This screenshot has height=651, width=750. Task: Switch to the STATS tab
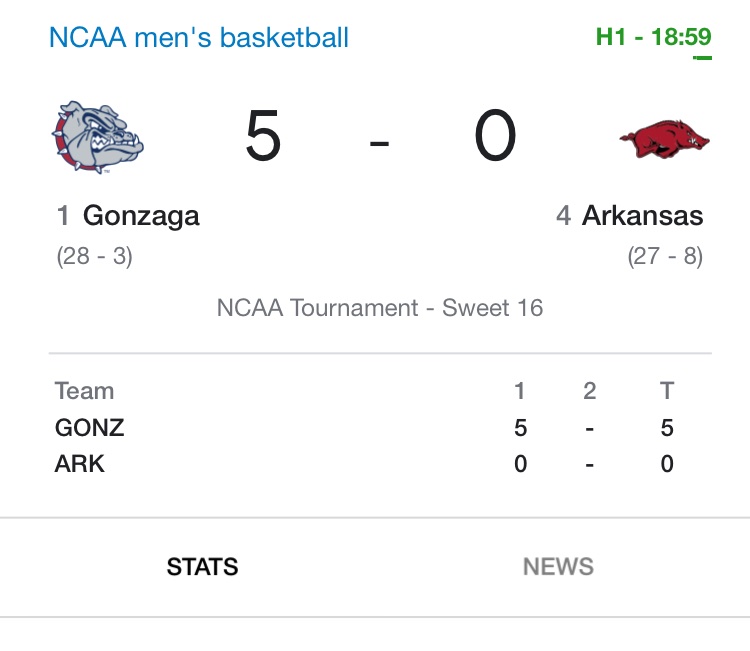pos(202,567)
